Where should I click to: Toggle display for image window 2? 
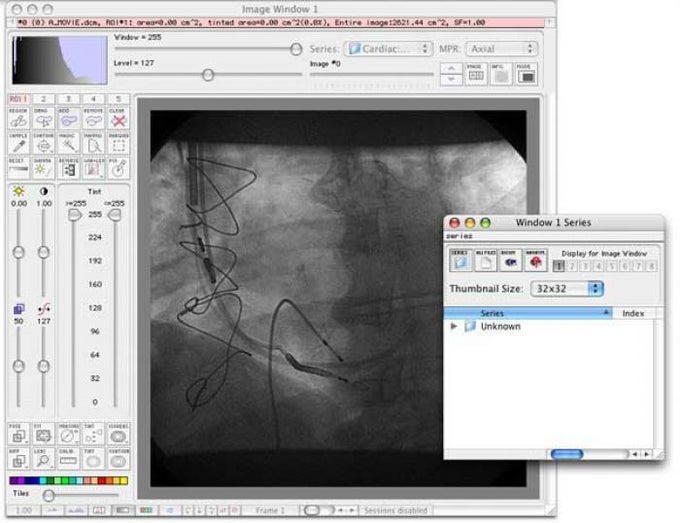[x=572, y=266]
